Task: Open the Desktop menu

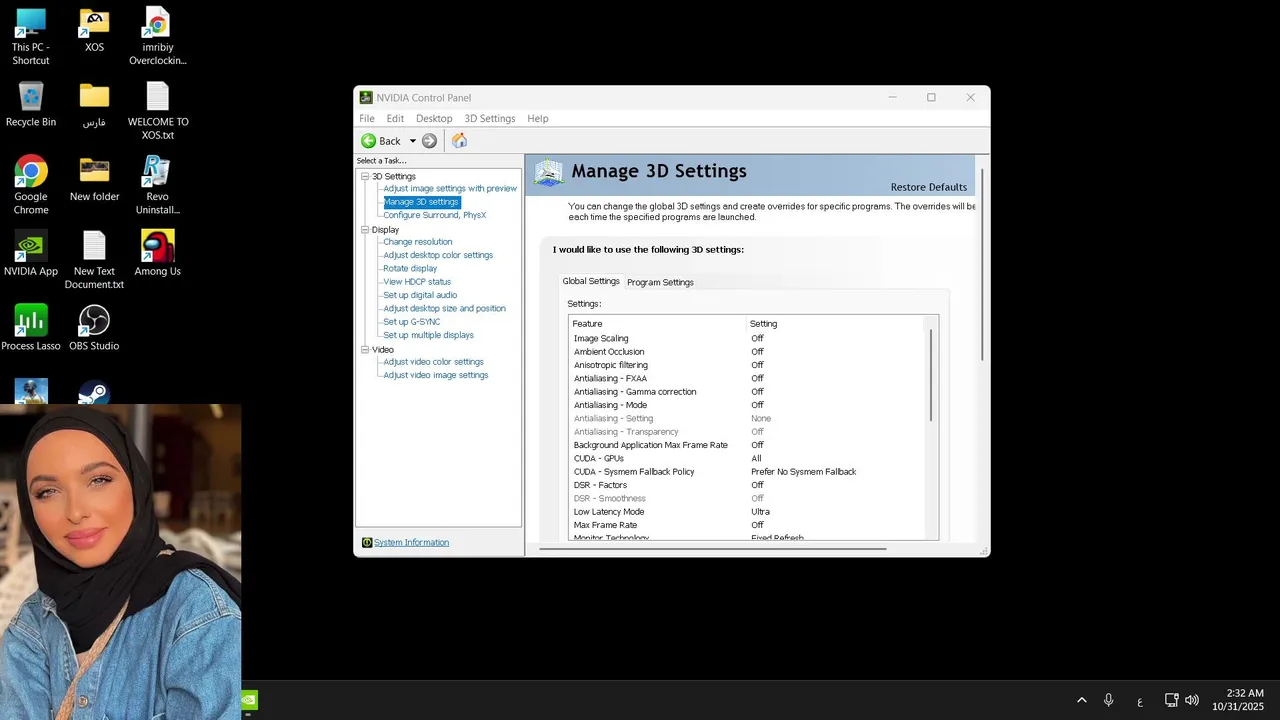Action: click(x=434, y=118)
